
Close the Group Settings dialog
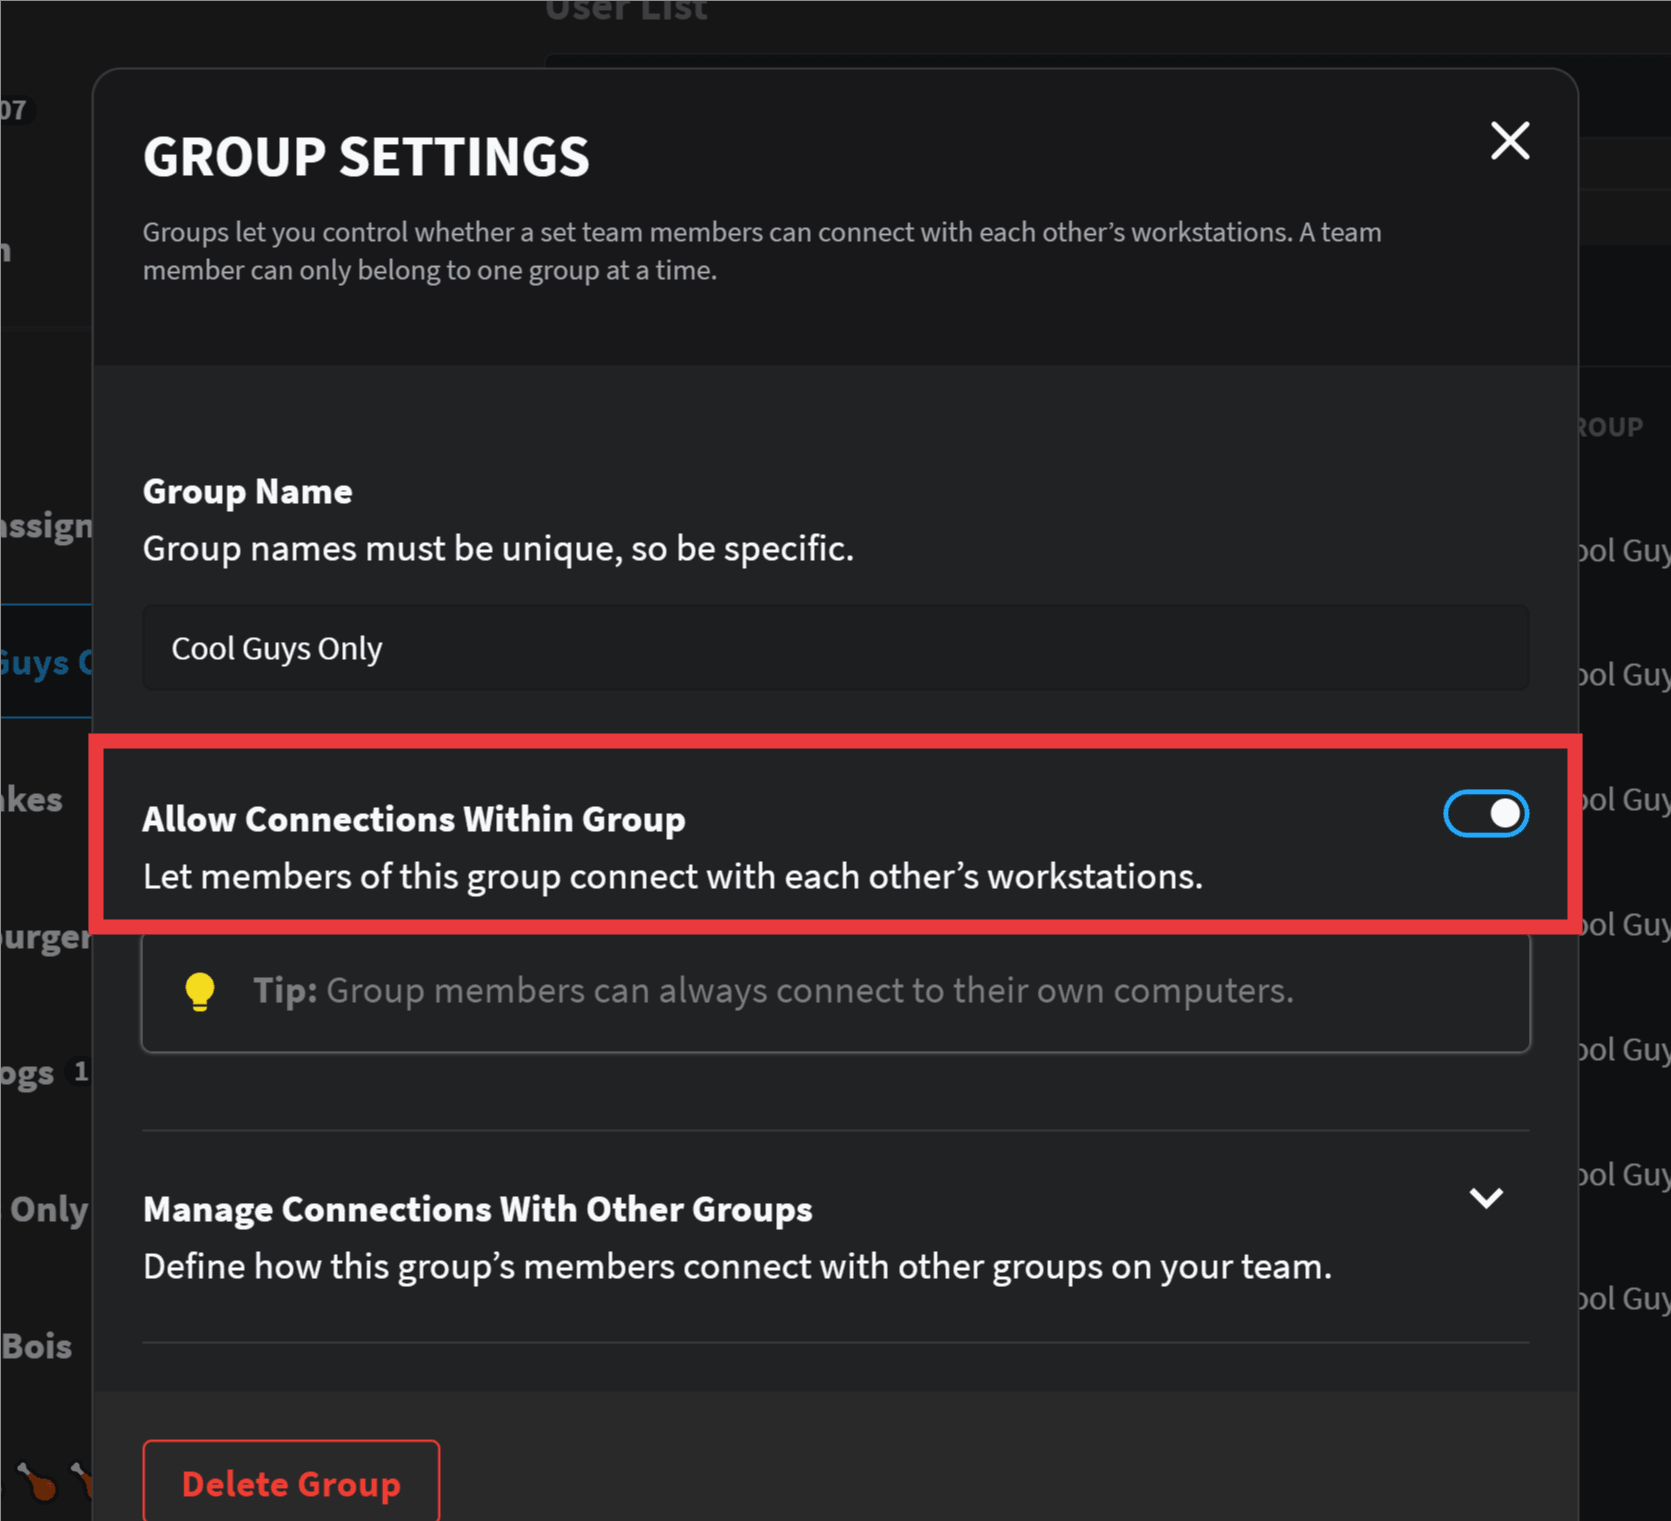pos(1509,141)
